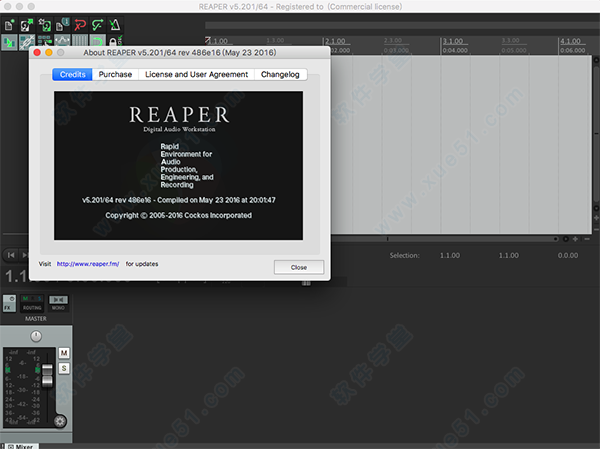The height and width of the screenshot is (449, 600).
Task: Close the About REAPER dialog with red button
Action: 37,52
